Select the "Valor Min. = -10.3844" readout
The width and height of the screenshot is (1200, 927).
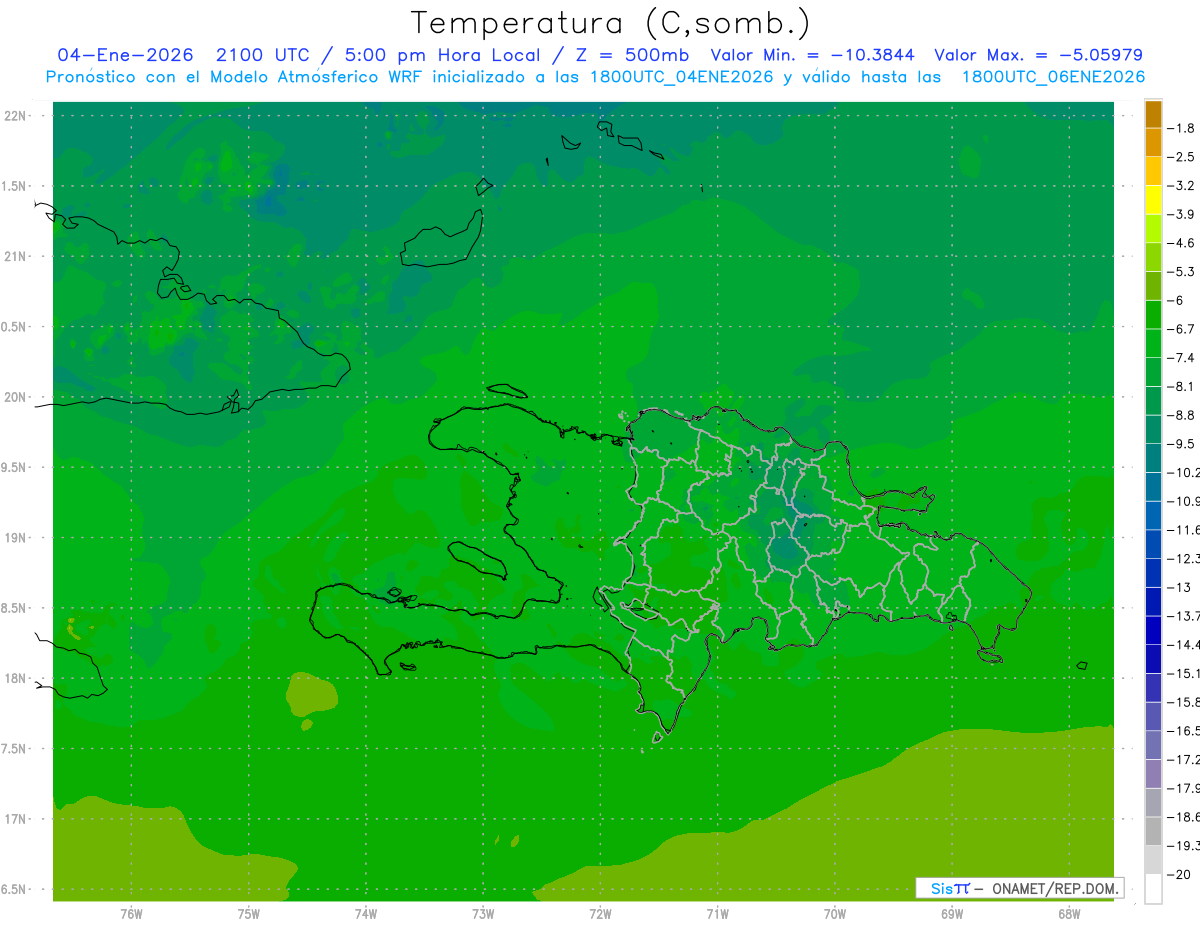click(x=814, y=55)
